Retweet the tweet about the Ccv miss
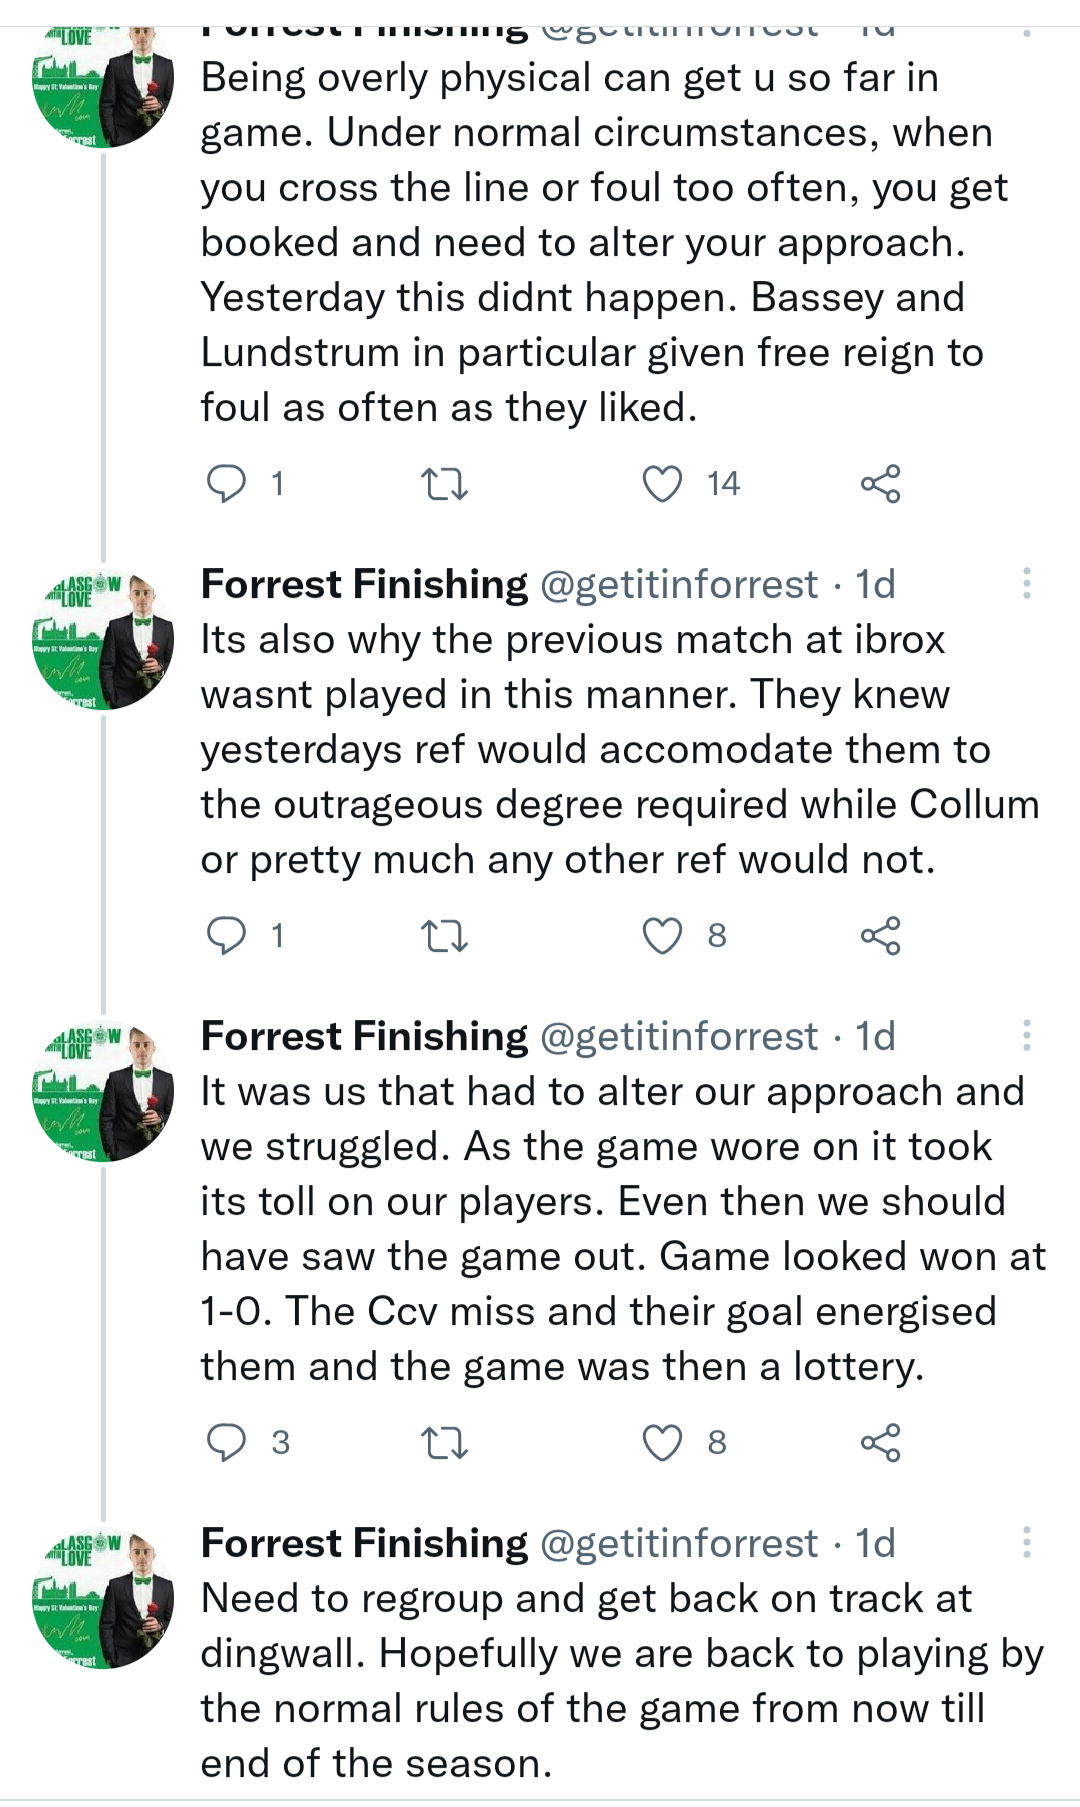Viewport: 1080px width, 1807px height. point(444,1443)
